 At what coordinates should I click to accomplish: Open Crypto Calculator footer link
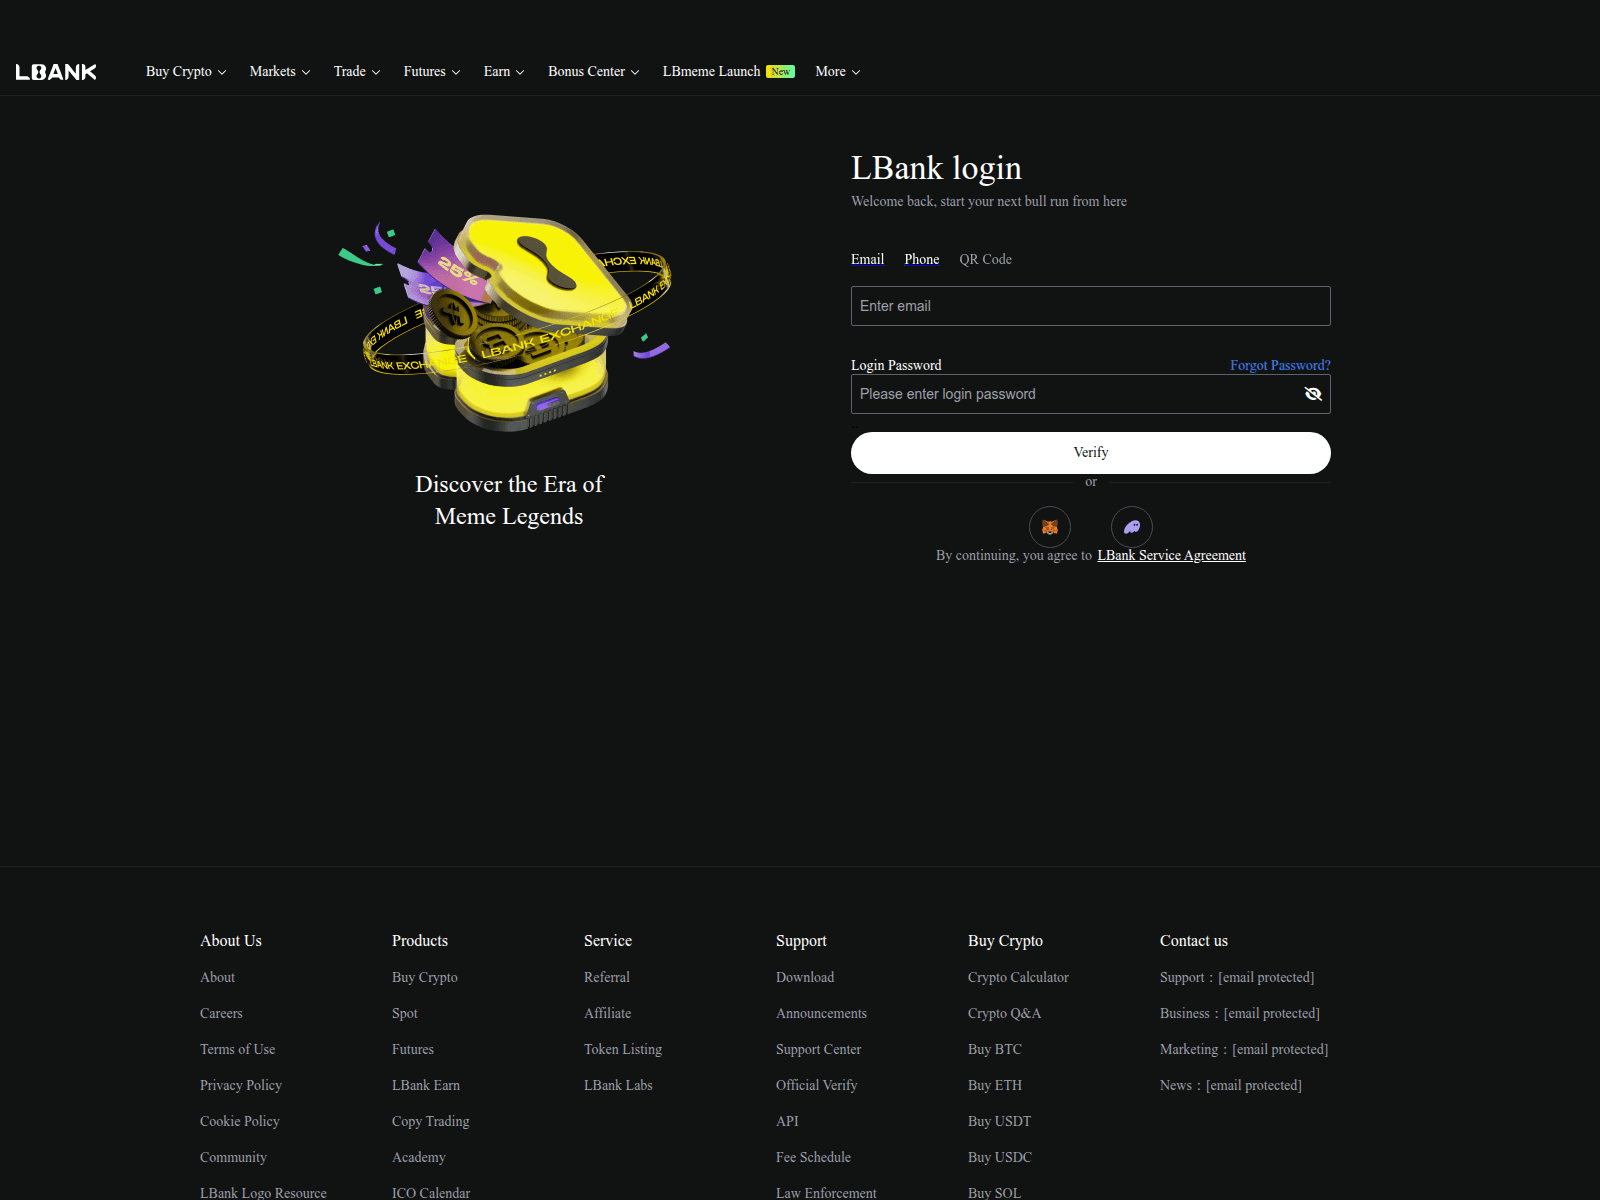point(1018,977)
